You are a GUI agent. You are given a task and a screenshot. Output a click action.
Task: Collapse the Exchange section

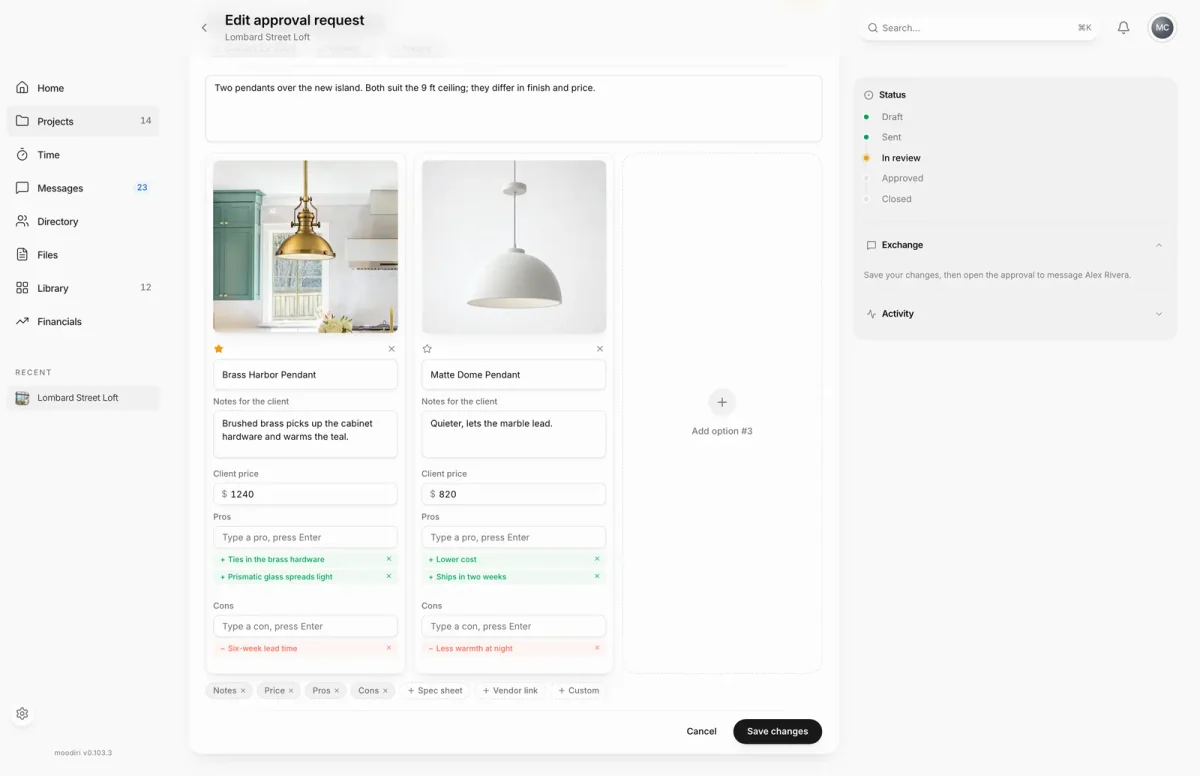[x=1159, y=245]
